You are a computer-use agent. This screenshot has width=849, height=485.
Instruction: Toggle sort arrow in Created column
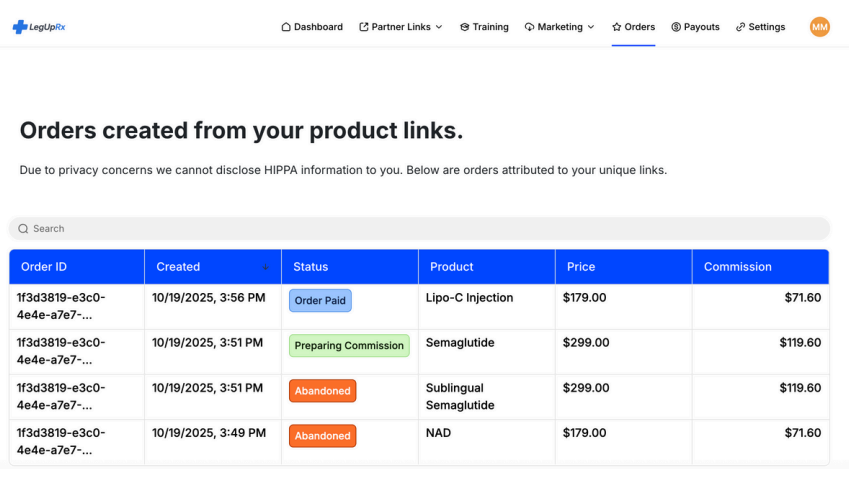point(265,267)
